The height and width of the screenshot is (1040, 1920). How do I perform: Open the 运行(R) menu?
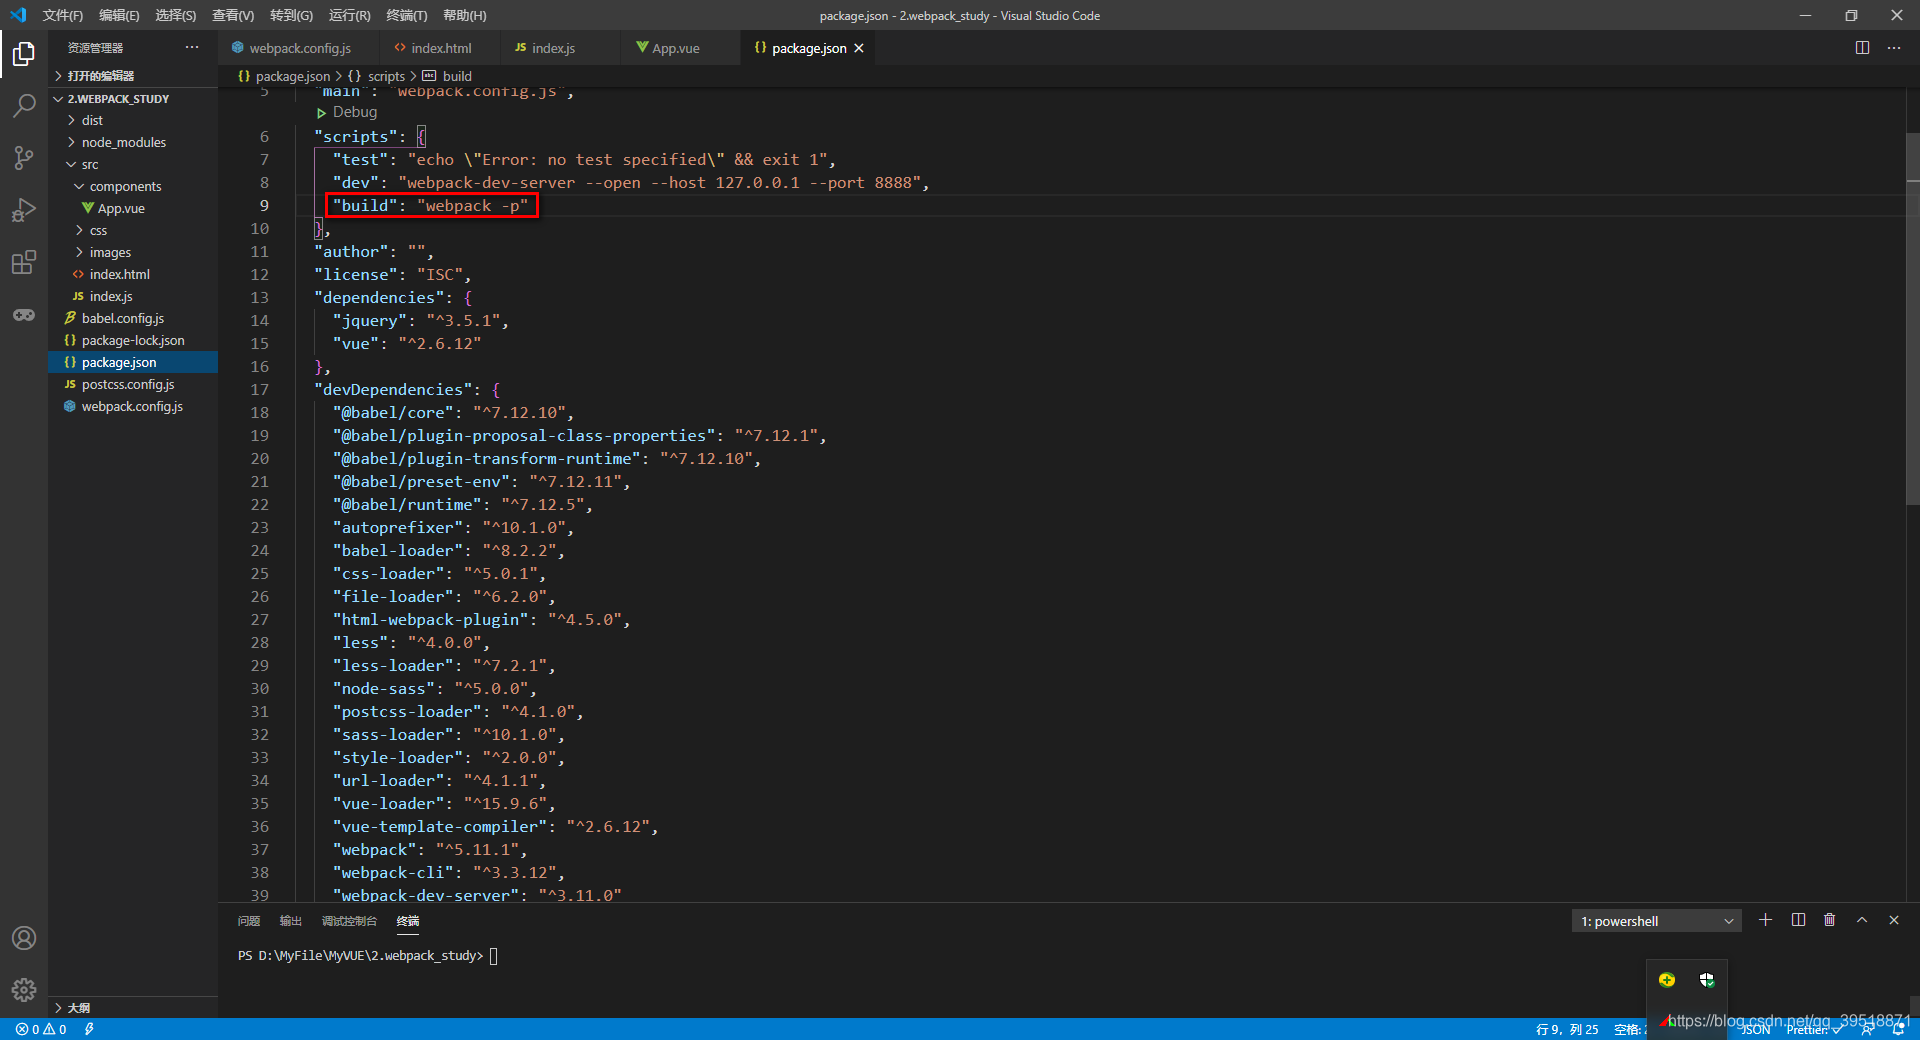click(x=349, y=15)
